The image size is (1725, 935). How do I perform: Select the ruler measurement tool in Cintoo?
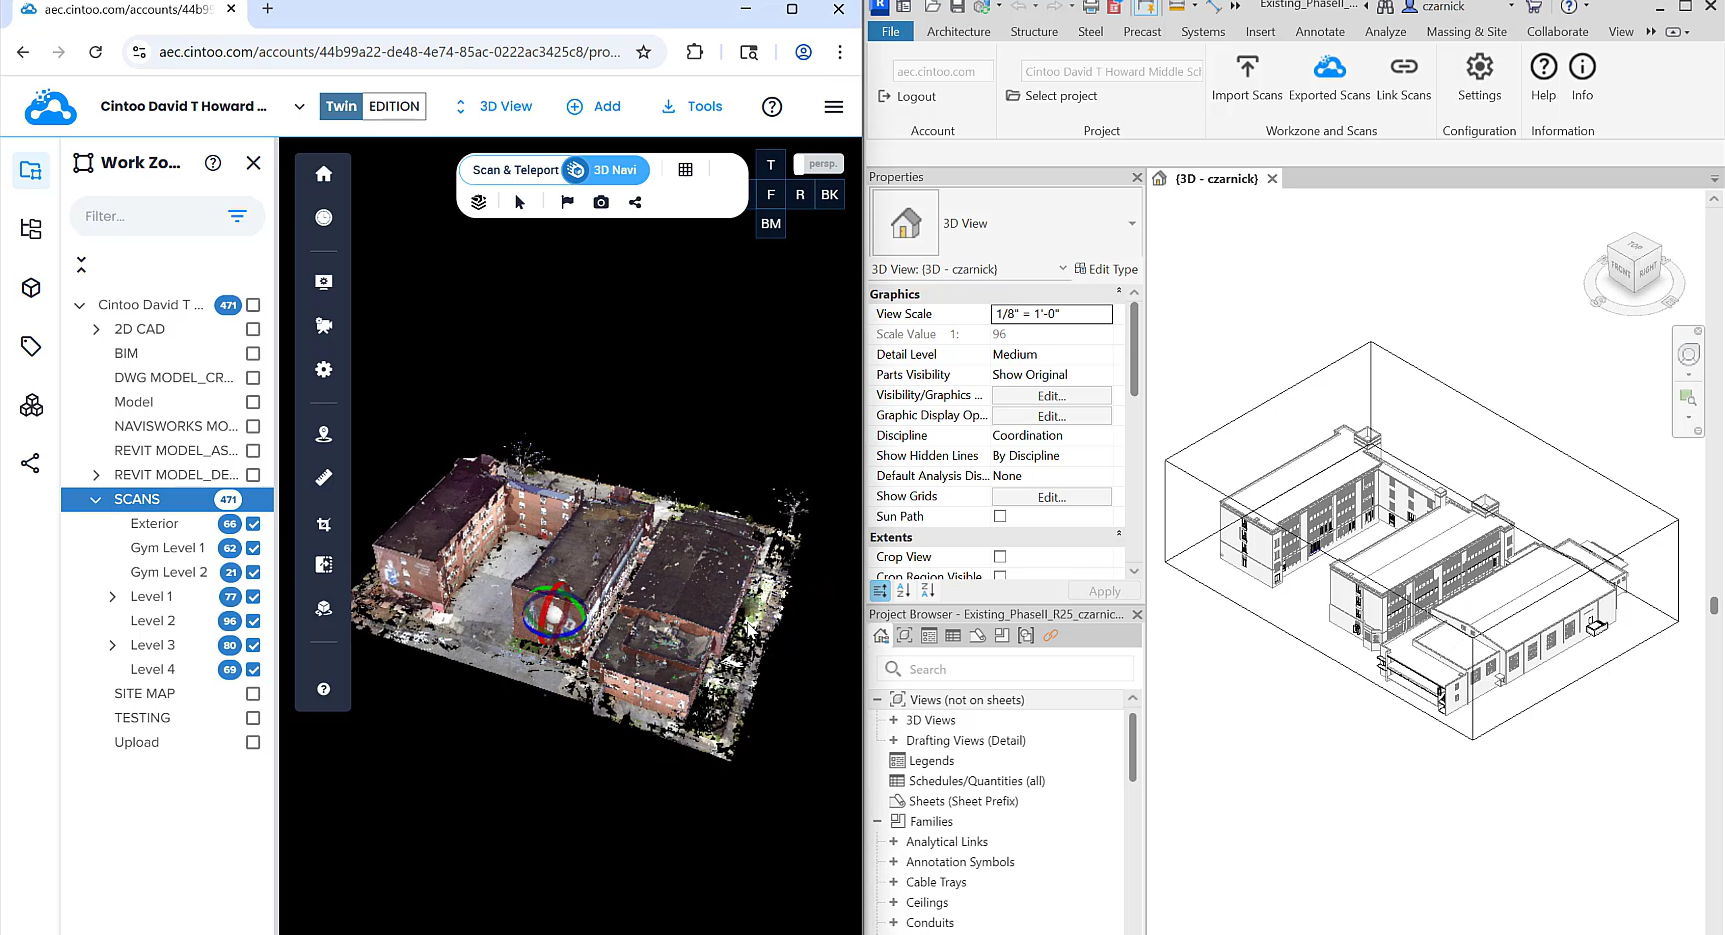tap(323, 477)
